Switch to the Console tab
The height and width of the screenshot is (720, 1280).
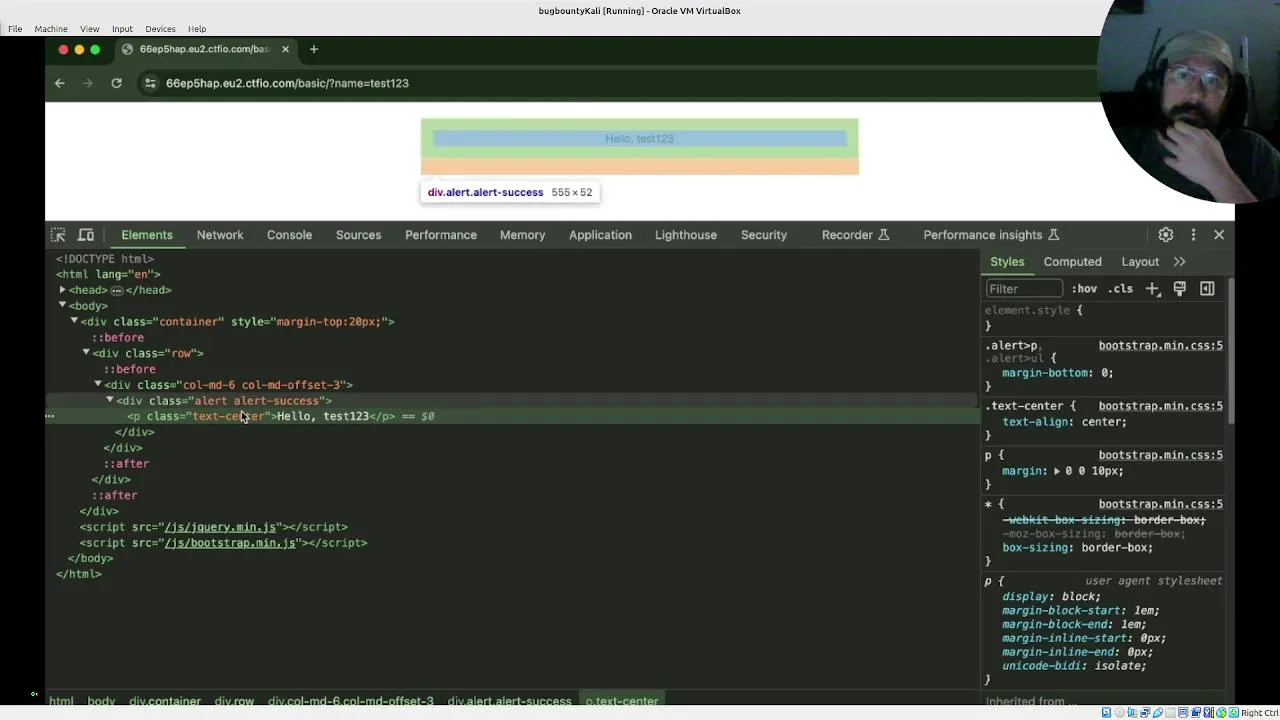[x=289, y=235]
